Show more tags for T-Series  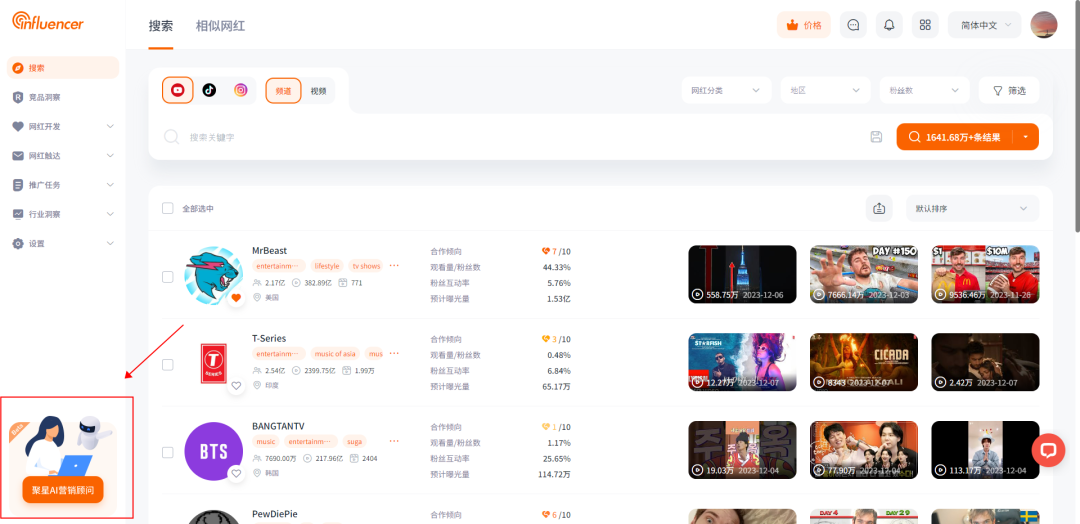[394, 353]
